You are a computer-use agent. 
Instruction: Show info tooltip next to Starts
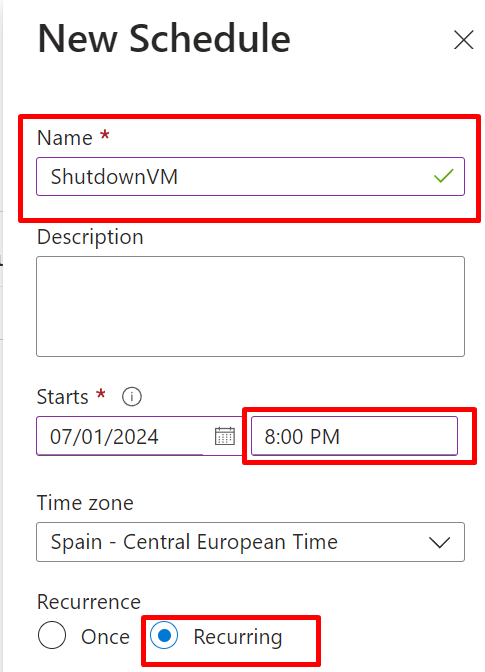coord(132,397)
